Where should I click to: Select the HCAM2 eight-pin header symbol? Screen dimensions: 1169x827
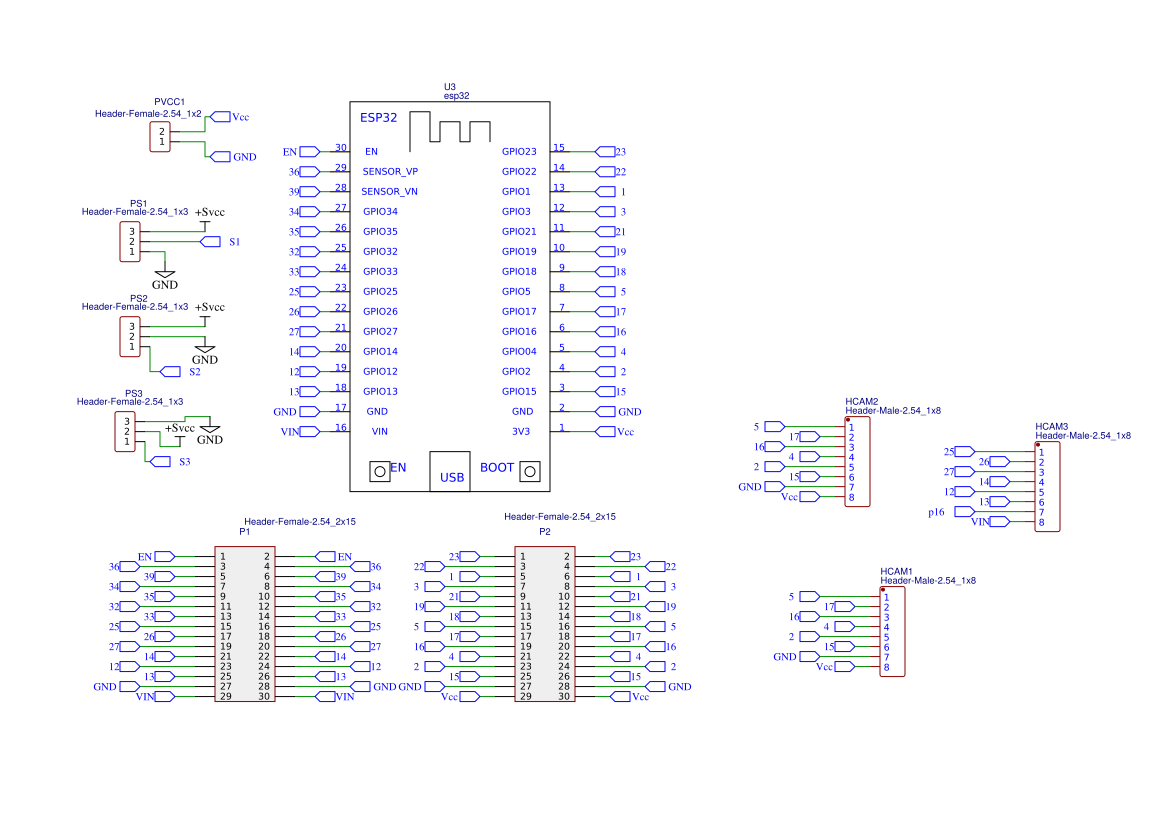click(857, 462)
